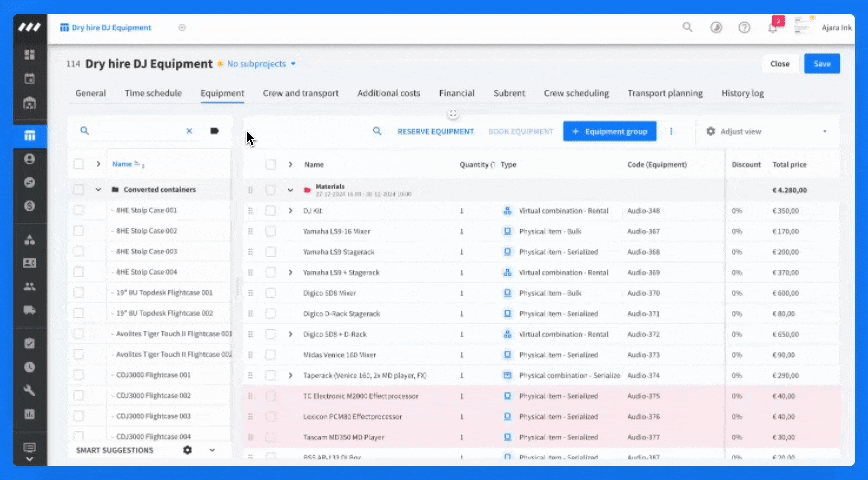Open the equipment shapes icon in the sidebar
The image size is (868, 480).
[x=30, y=240]
